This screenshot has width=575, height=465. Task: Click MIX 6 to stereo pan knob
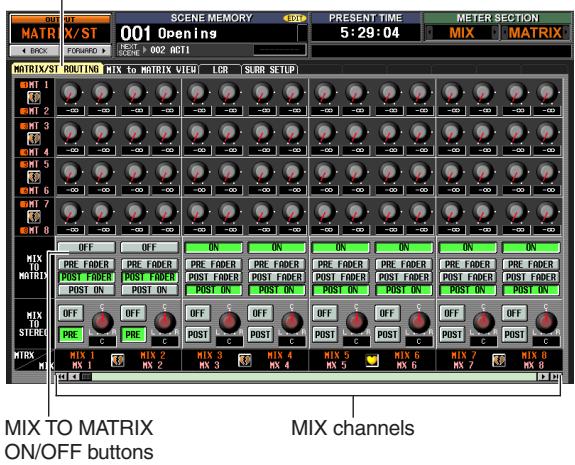click(x=419, y=321)
